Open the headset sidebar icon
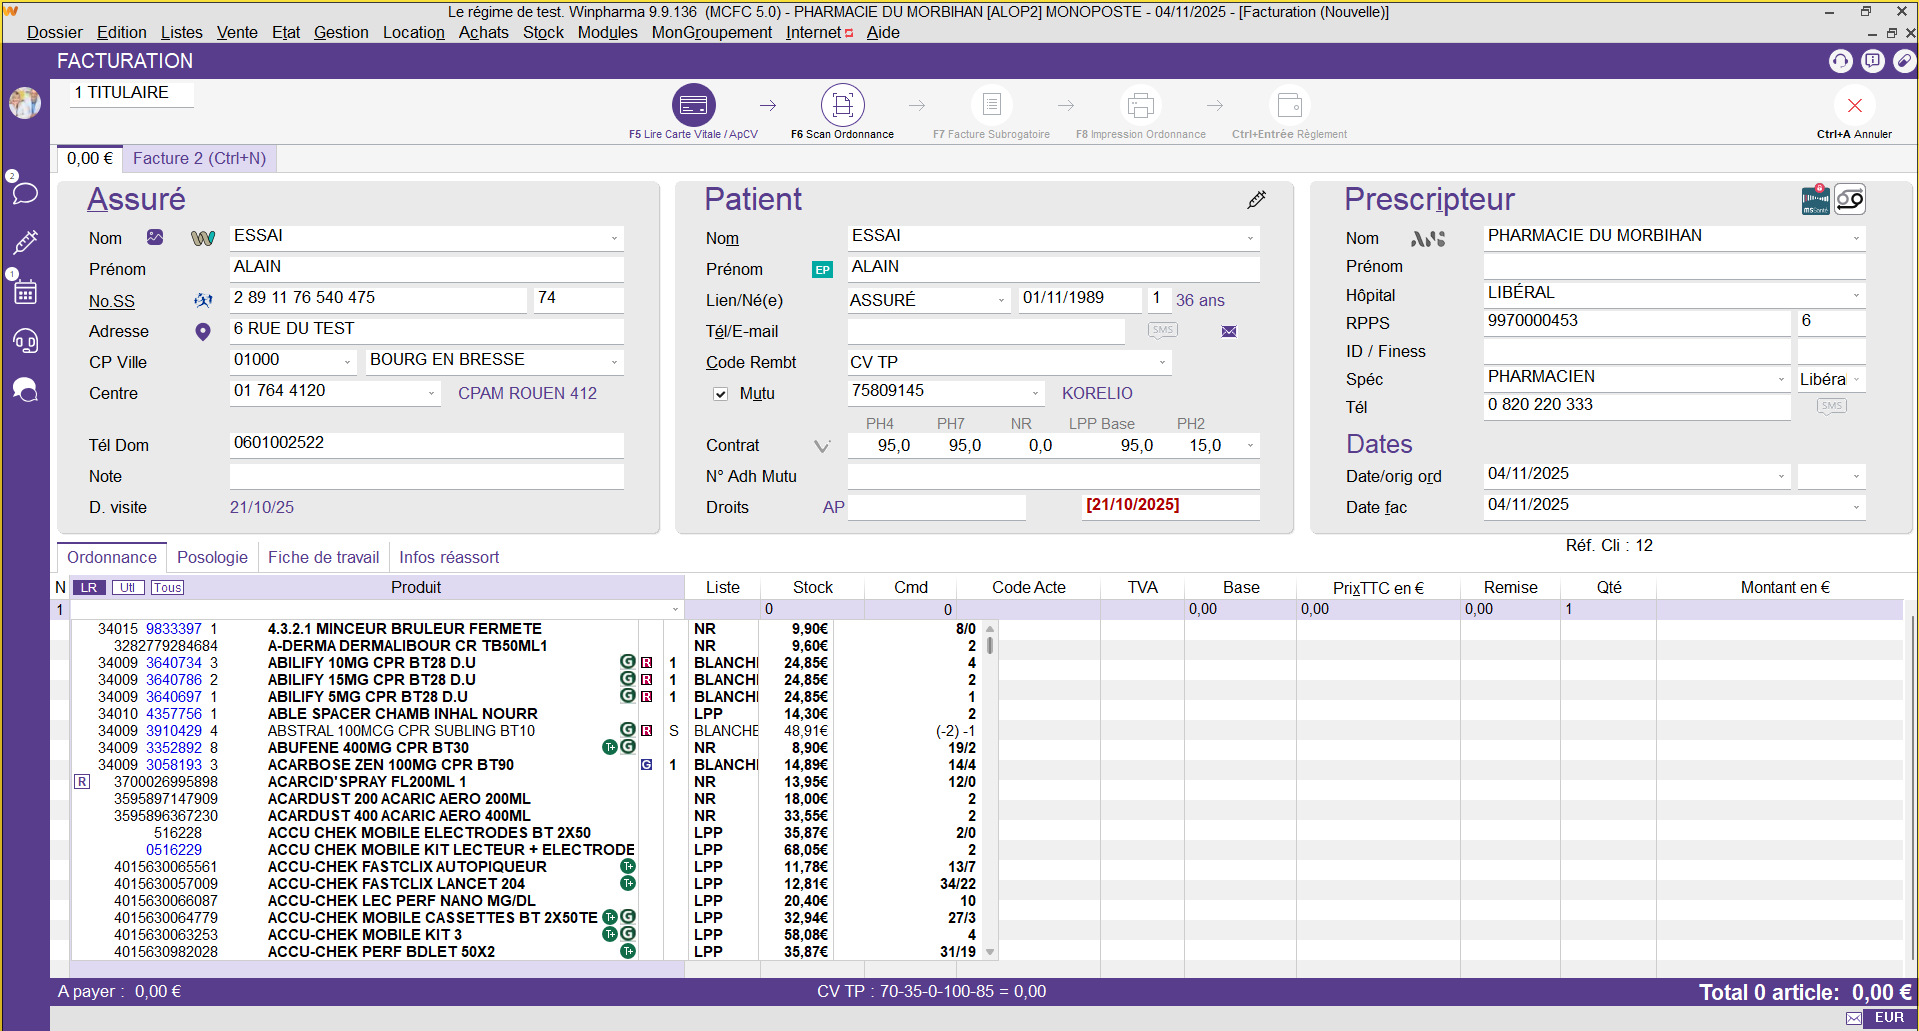The image size is (1919, 1031). pos(25,341)
